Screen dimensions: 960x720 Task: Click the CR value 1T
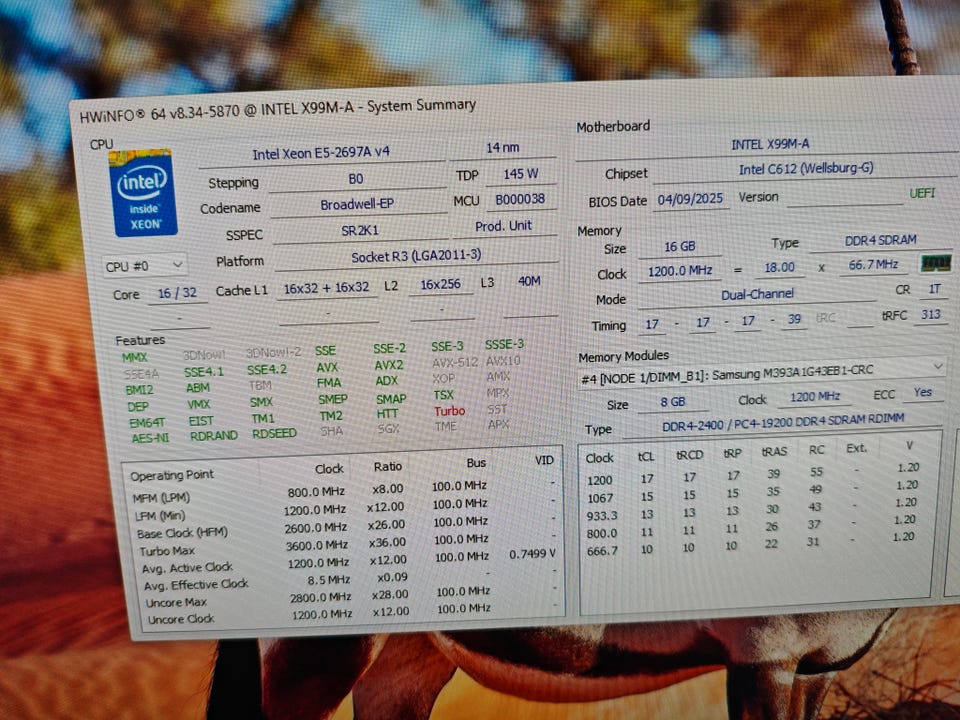point(934,289)
